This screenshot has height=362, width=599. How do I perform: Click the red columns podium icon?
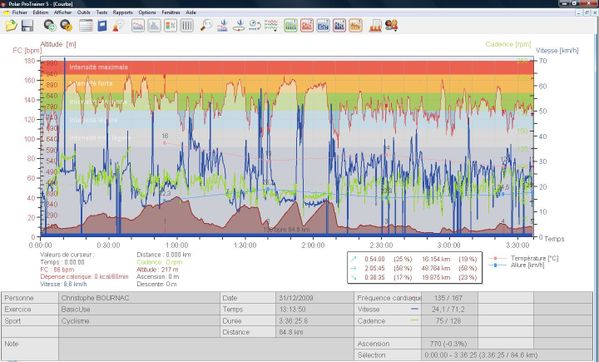click(375, 26)
